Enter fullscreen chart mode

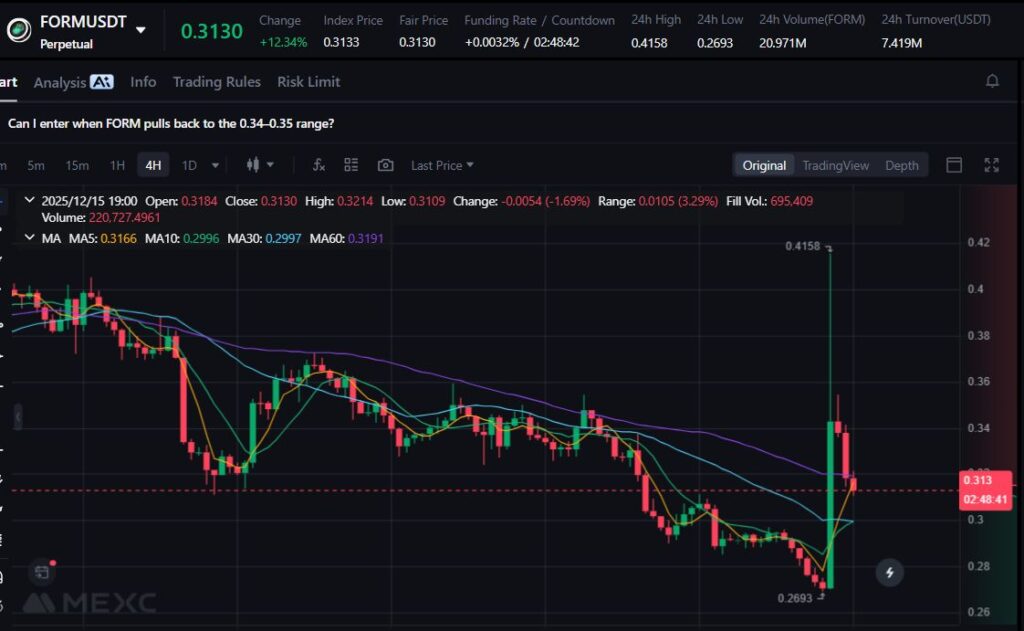(x=992, y=165)
